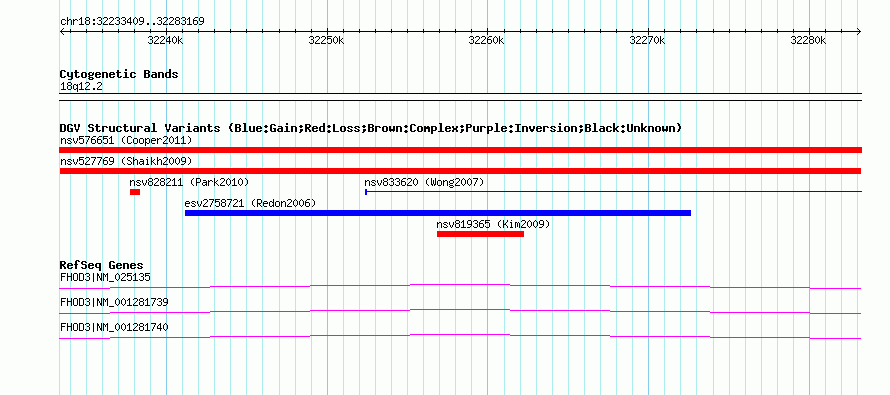Click the 32280k ruler mark
The image size is (890, 395).
tap(809, 40)
